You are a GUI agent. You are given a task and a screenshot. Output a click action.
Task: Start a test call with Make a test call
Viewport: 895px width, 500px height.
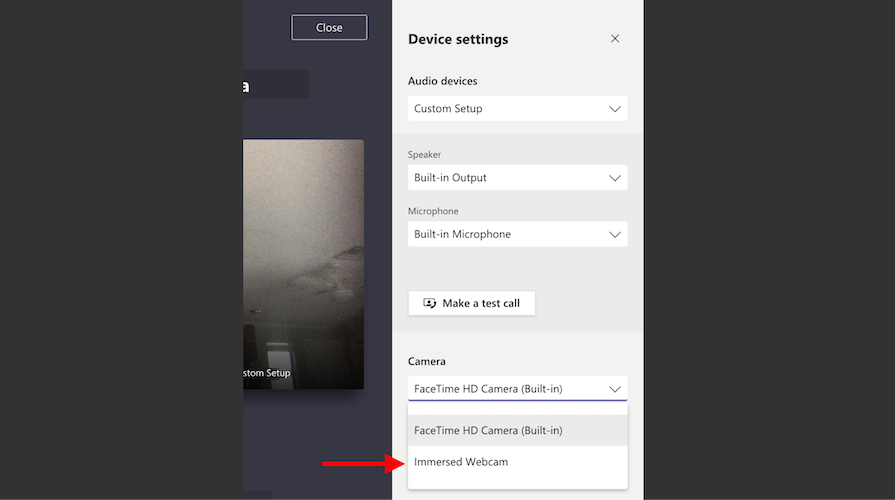pos(472,303)
